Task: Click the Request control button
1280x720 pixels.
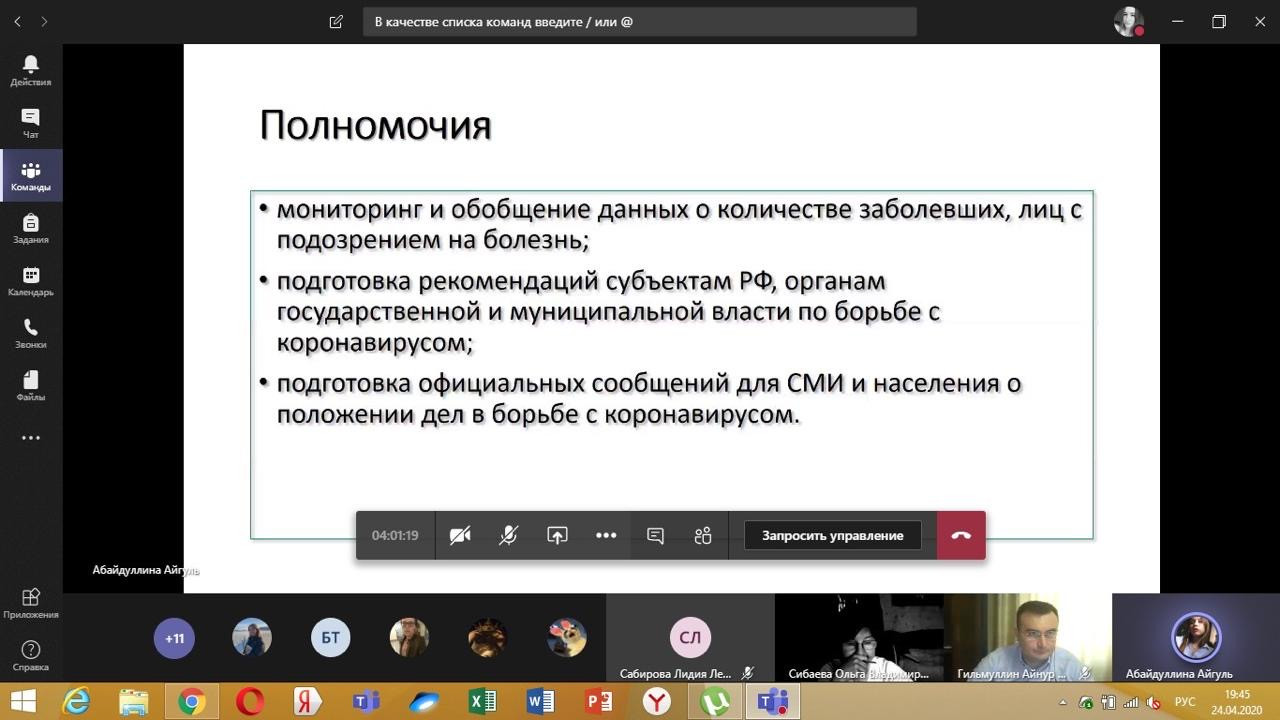Action: click(832, 536)
